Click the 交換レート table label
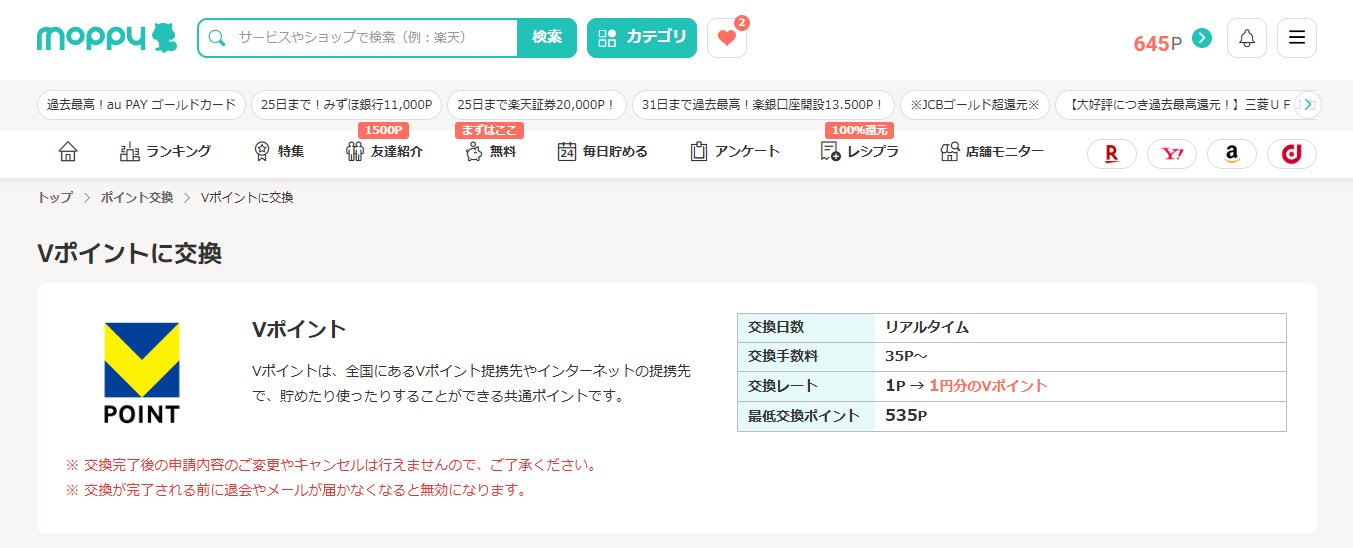The image size is (1353, 548). (783, 386)
